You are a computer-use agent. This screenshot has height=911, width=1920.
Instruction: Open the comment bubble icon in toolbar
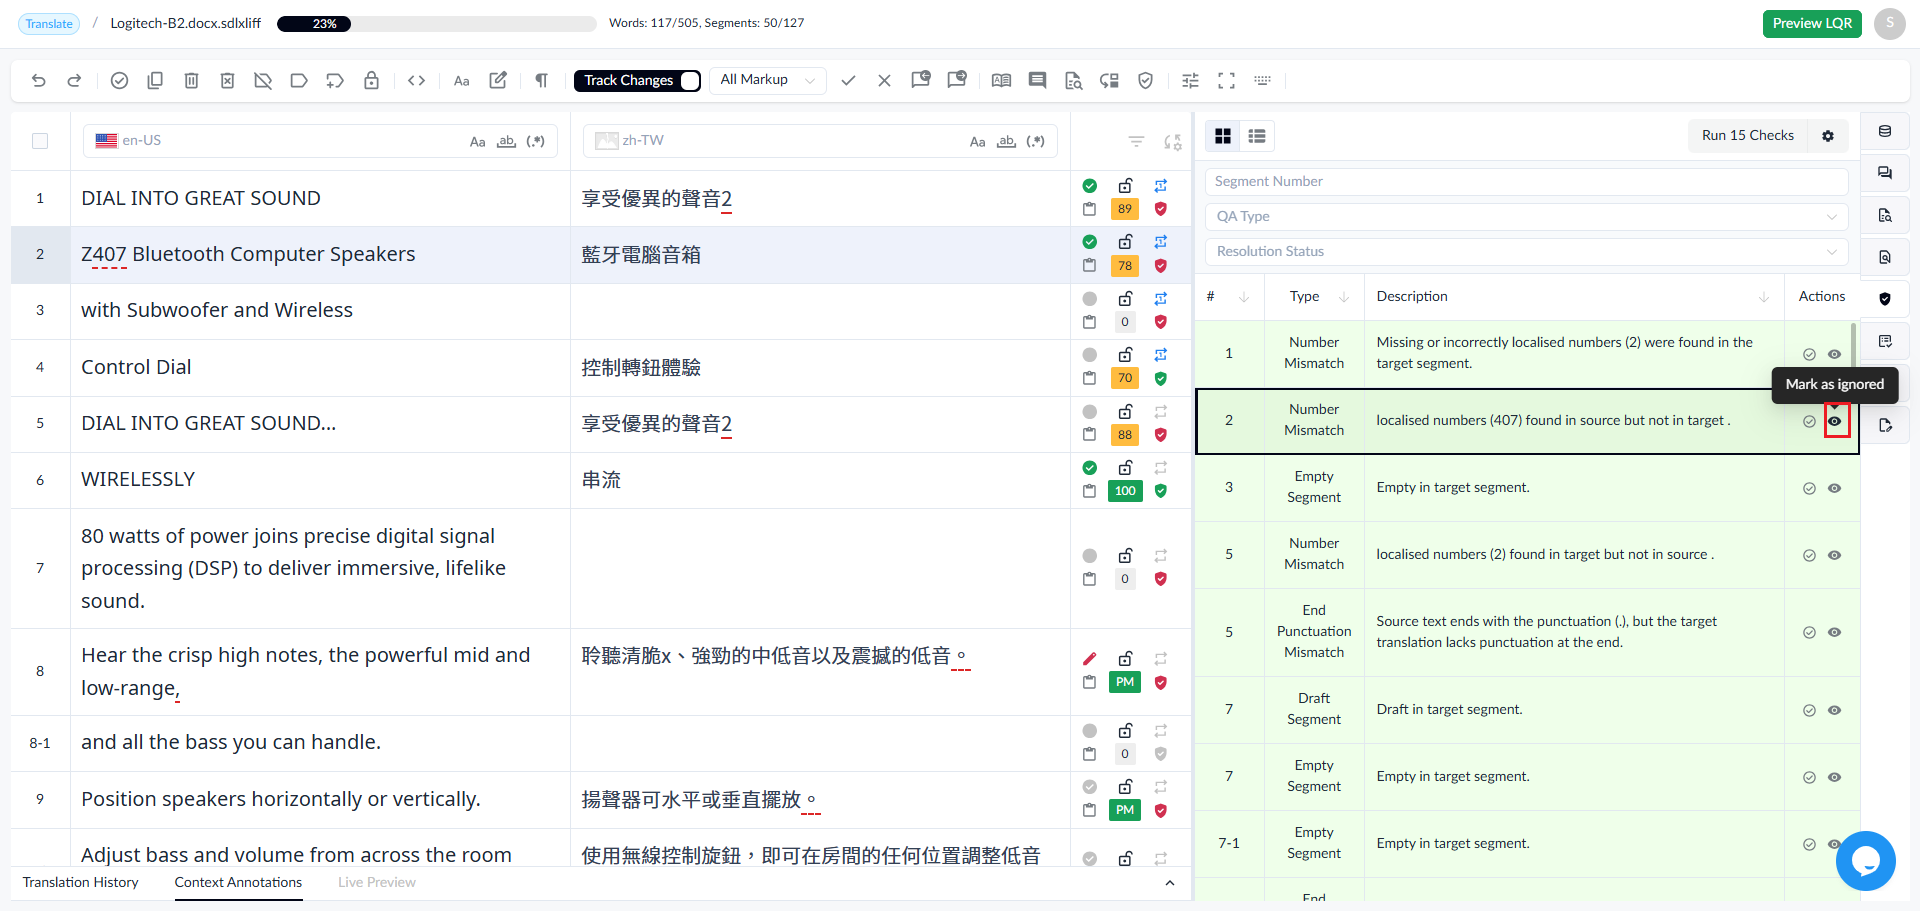1037,81
